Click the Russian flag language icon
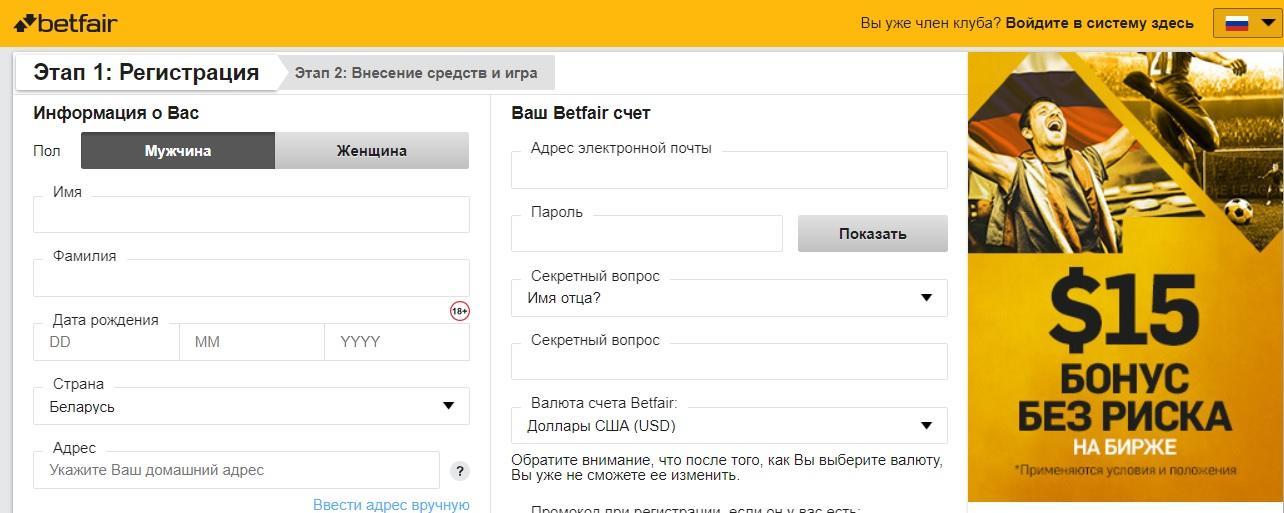This screenshot has width=1284, height=513. point(1237,23)
